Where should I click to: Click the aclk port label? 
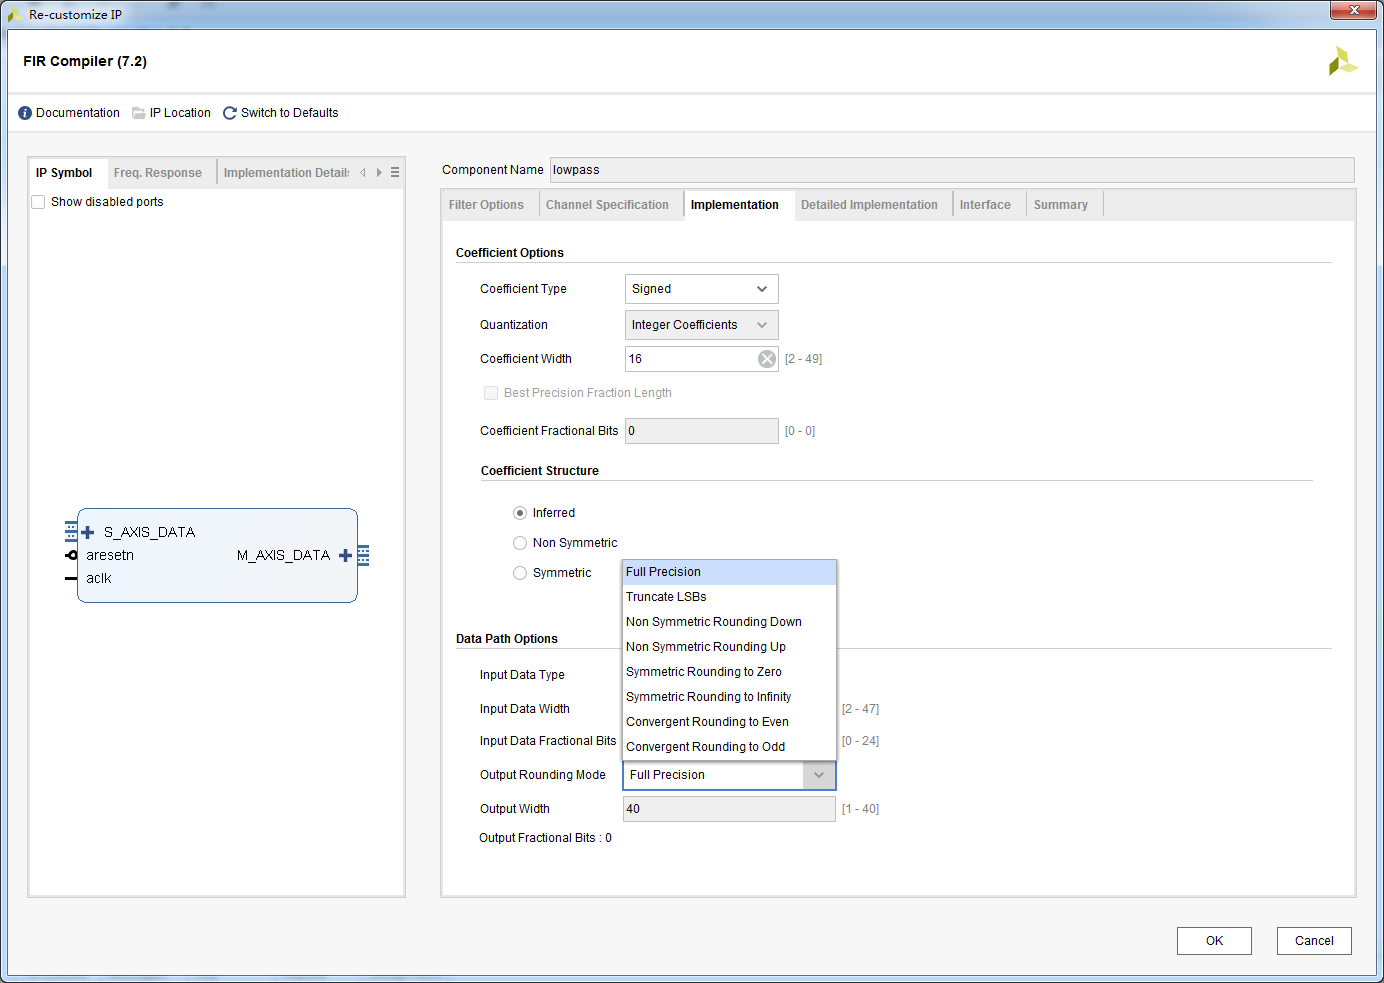click(99, 578)
